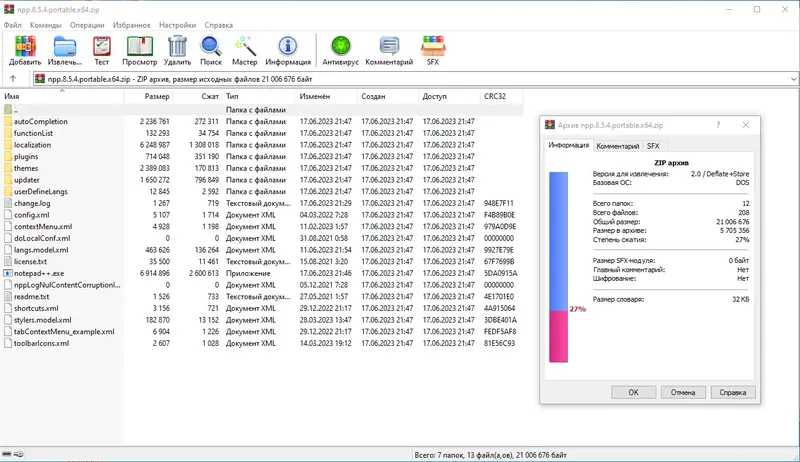Open the Настройки menu
This screenshot has width=800, height=462.
(x=177, y=25)
